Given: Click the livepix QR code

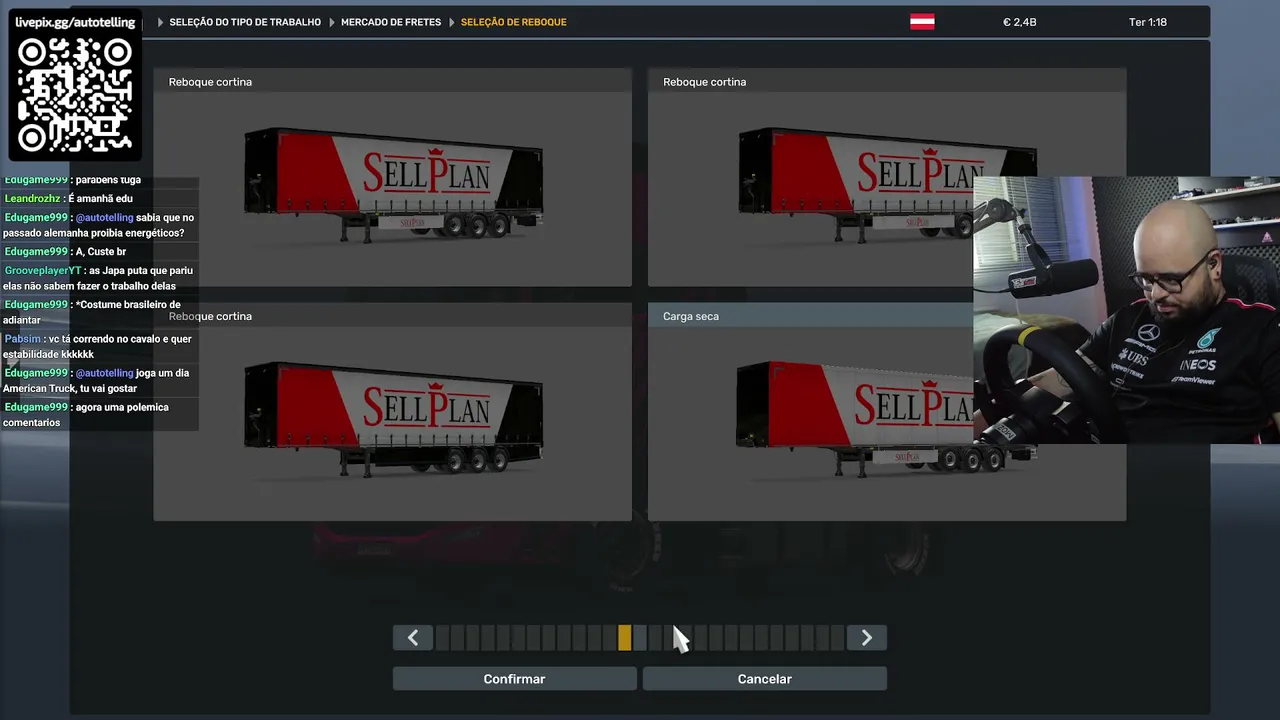Looking at the screenshot, I should [x=75, y=95].
